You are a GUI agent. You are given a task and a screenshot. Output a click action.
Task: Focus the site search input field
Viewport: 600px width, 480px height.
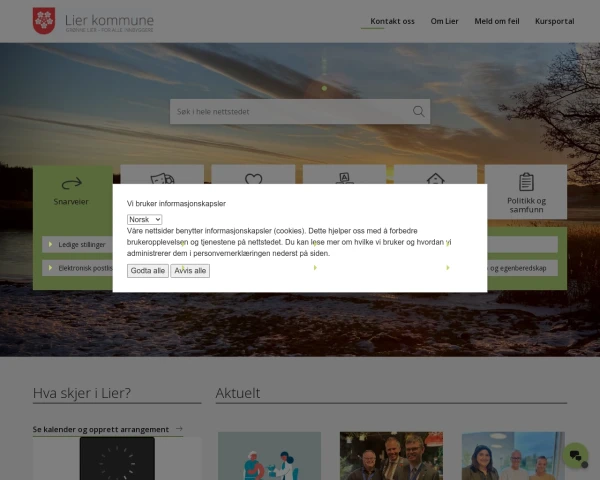point(288,111)
